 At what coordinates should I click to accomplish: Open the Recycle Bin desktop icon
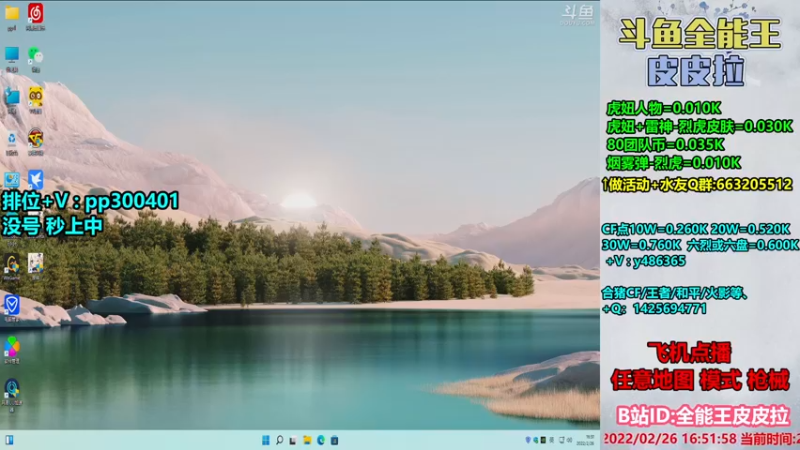pos(12,138)
